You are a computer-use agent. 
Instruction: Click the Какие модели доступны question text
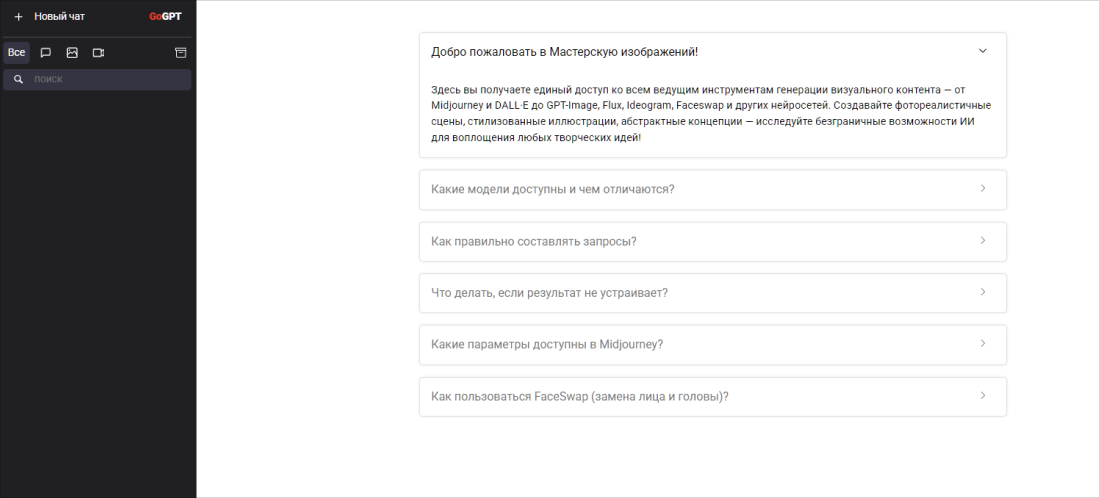coord(552,189)
